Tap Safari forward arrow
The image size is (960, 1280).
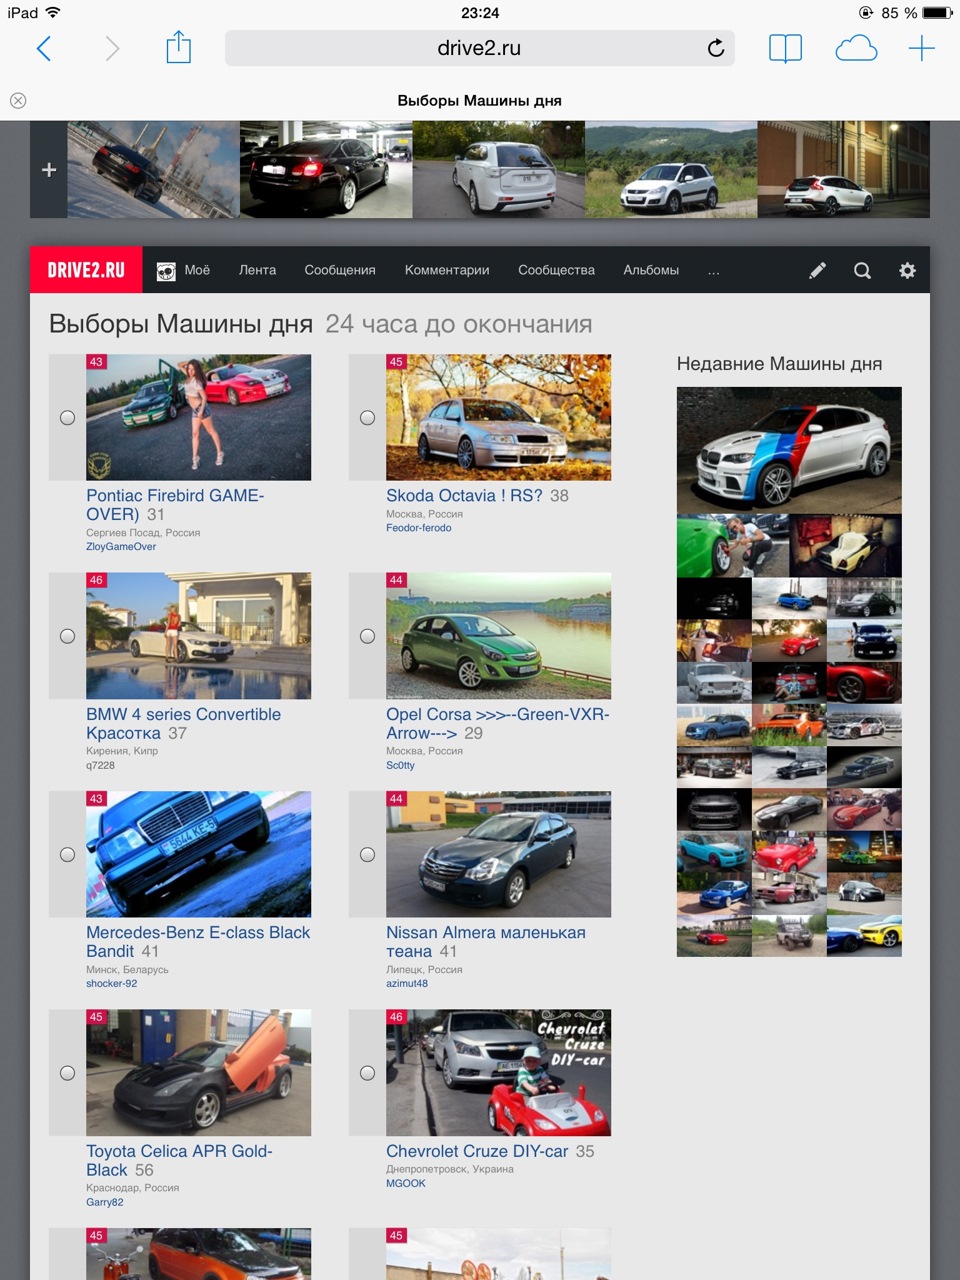(112, 48)
